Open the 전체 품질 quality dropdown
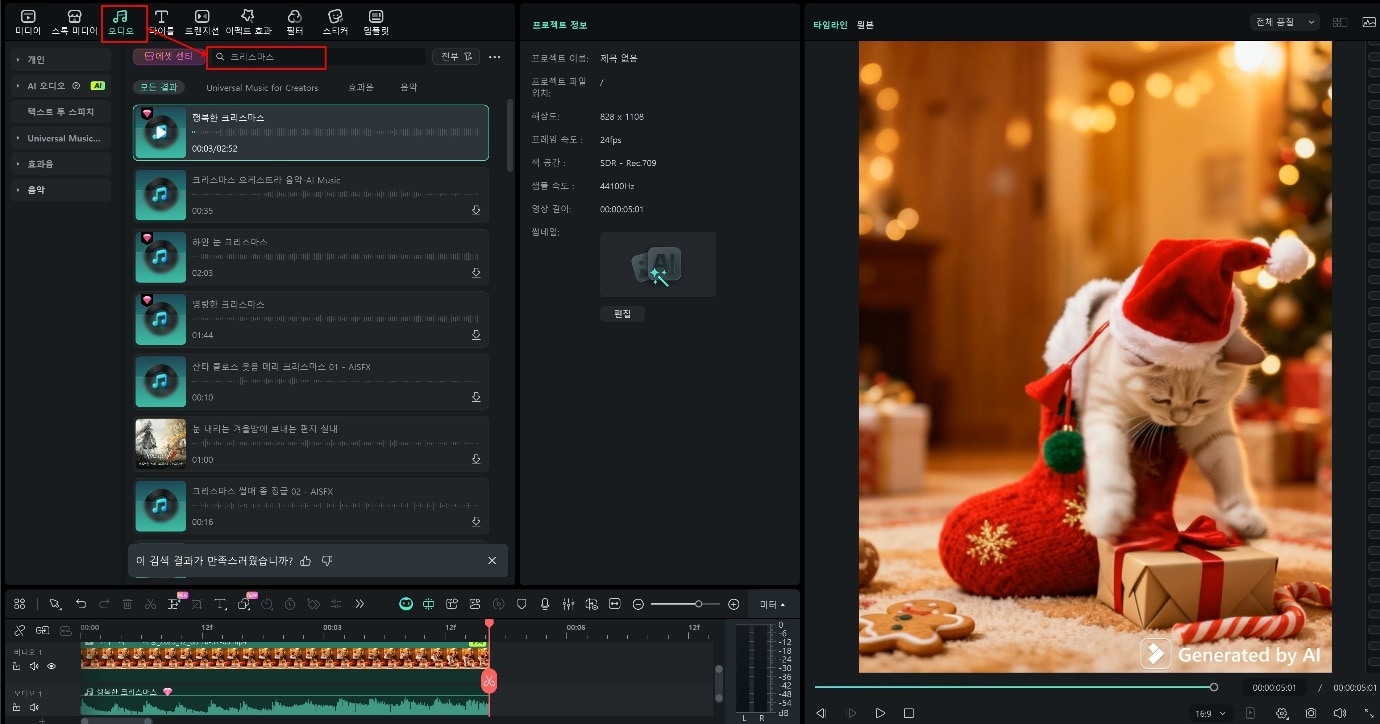Image resolution: width=1380 pixels, height=724 pixels. pyautogui.click(x=1285, y=22)
